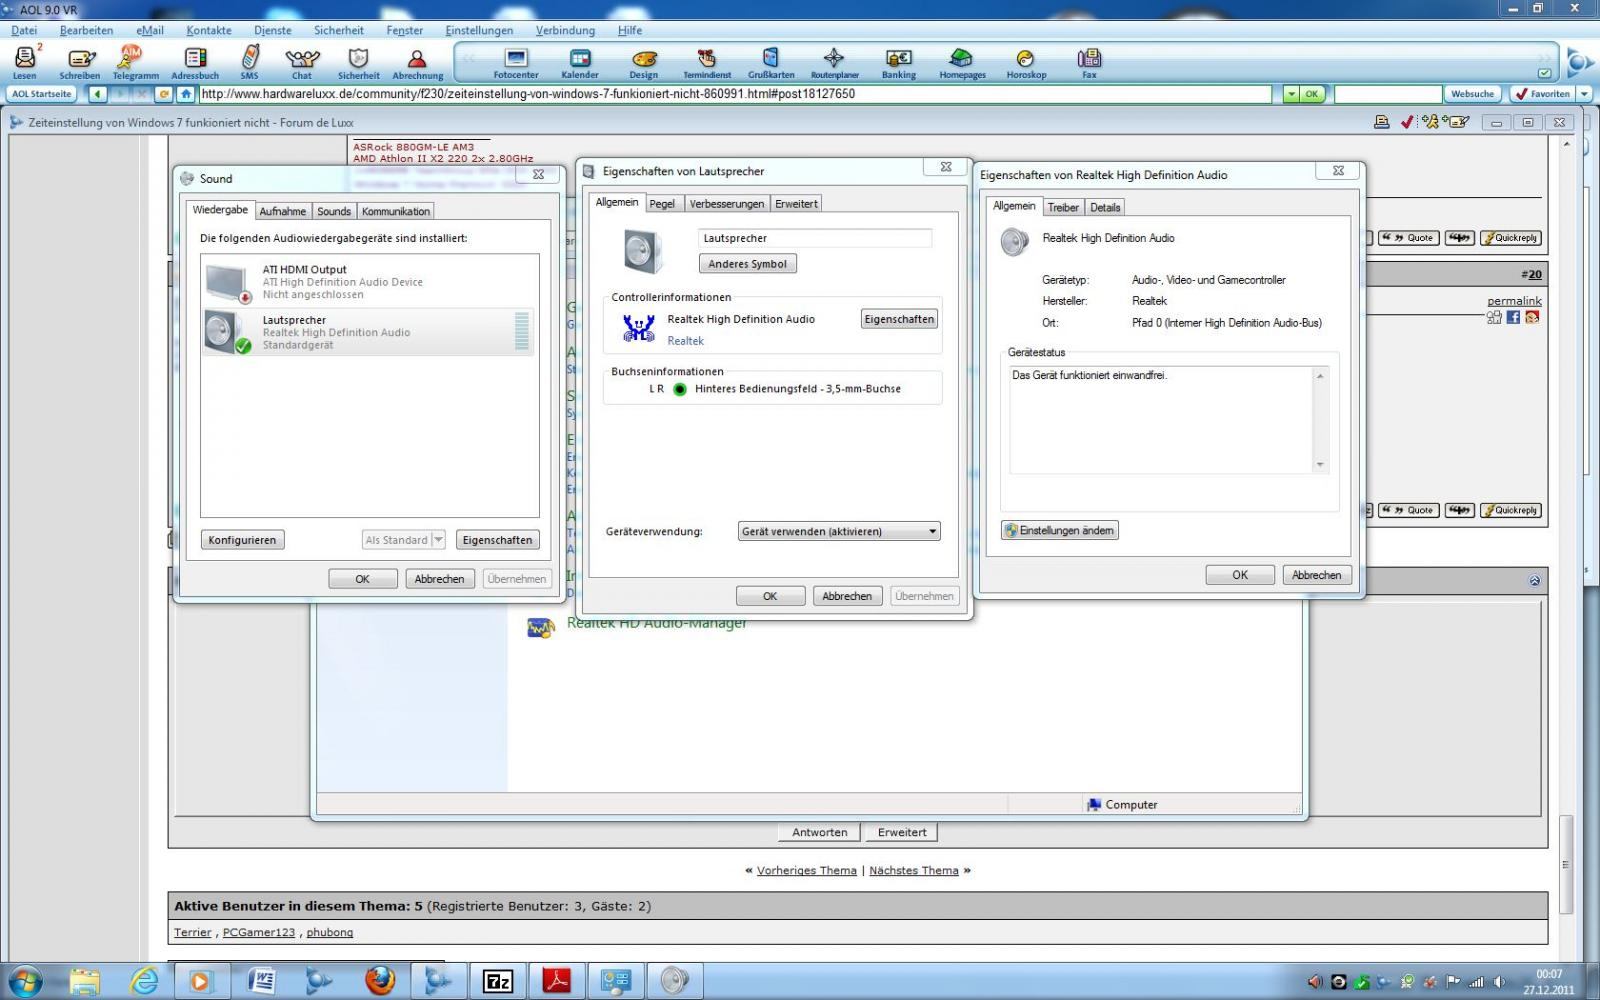Viewport: 1600px width, 1000px height.
Task: Click the web search input field
Action: [x=1388, y=94]
